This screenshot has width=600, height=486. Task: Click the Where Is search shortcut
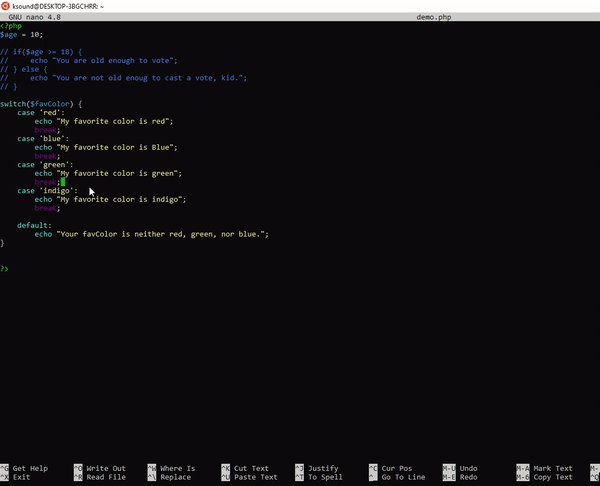177,468
